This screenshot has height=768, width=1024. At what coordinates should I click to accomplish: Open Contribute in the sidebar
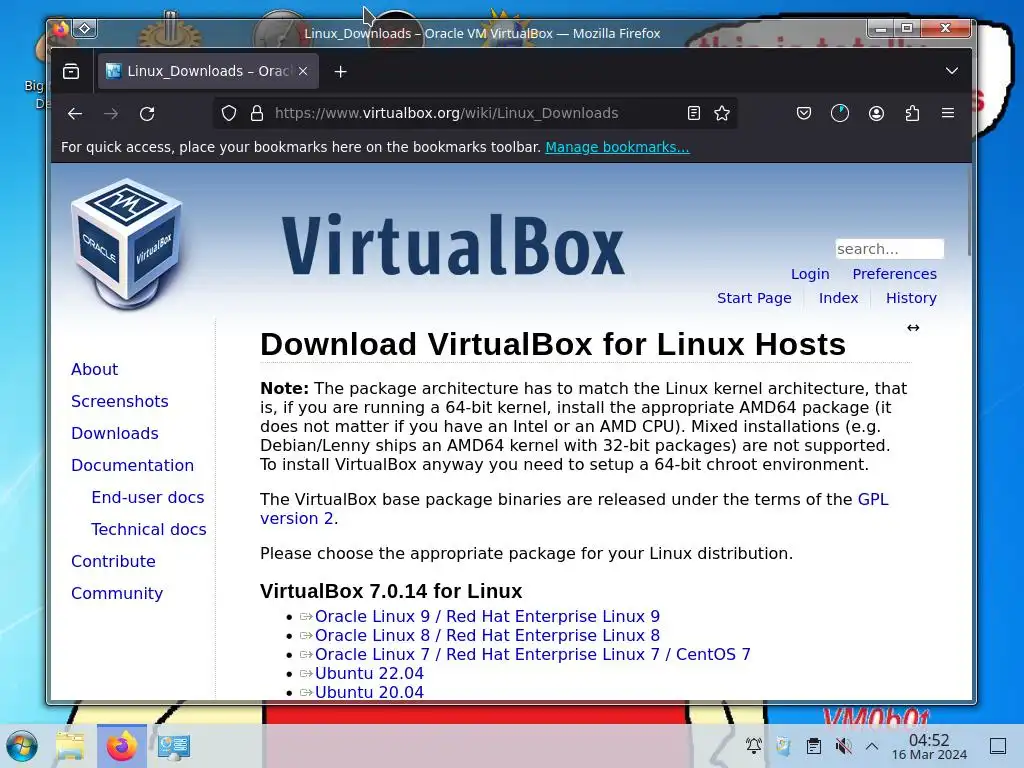tap(113, 562)
